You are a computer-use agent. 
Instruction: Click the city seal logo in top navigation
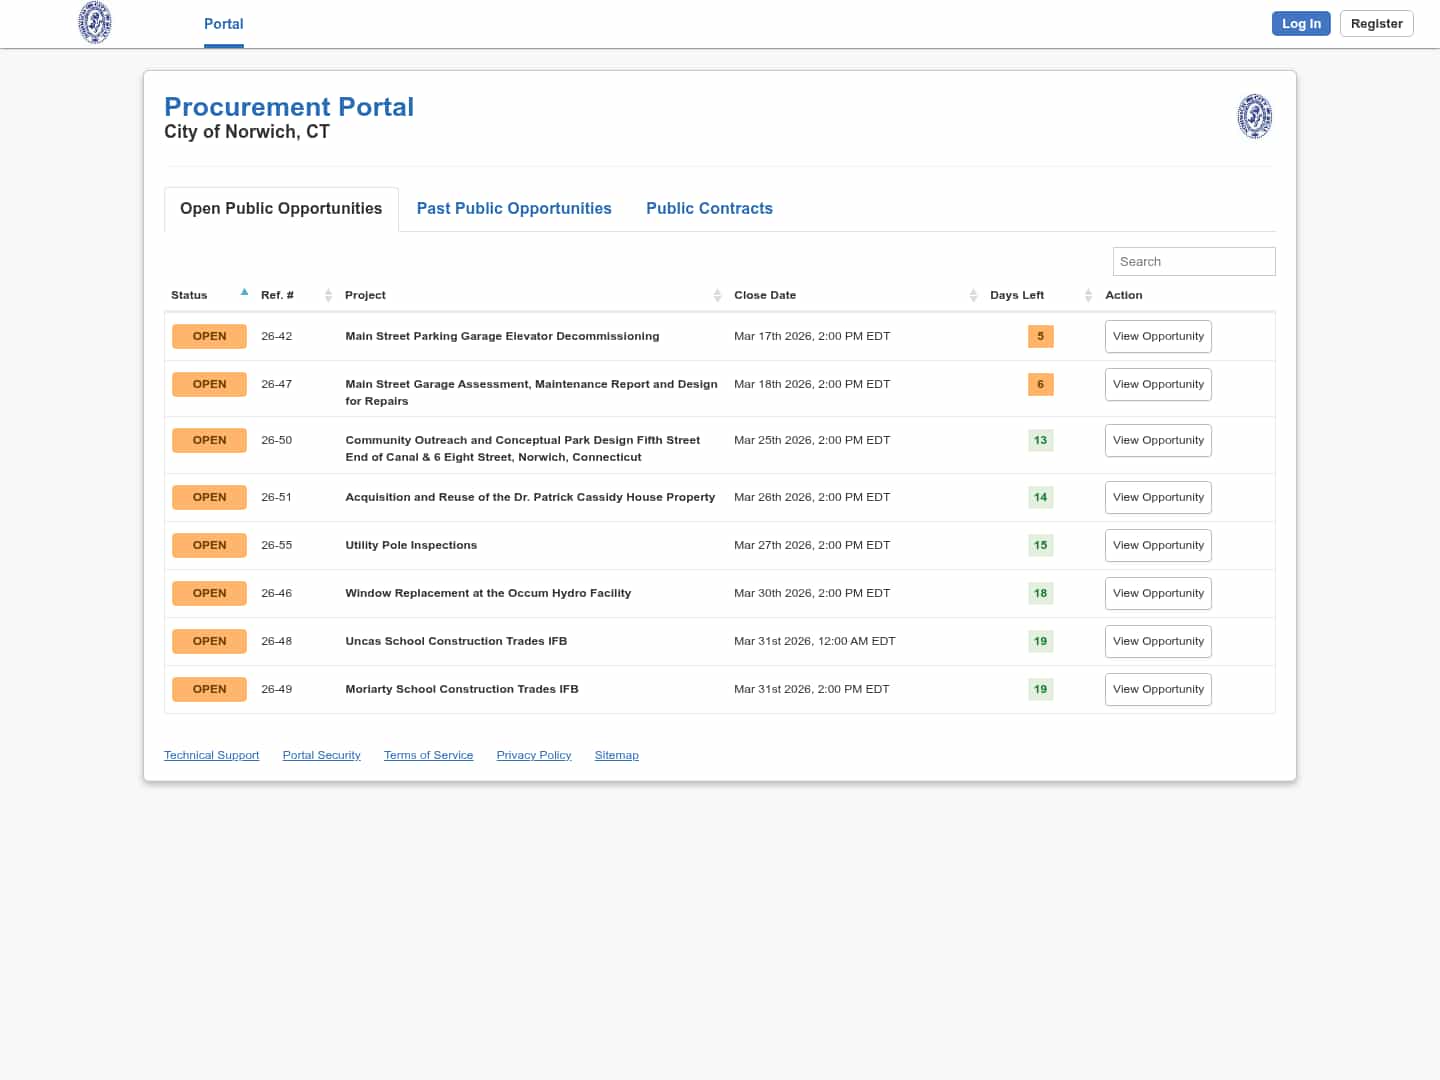95,23
